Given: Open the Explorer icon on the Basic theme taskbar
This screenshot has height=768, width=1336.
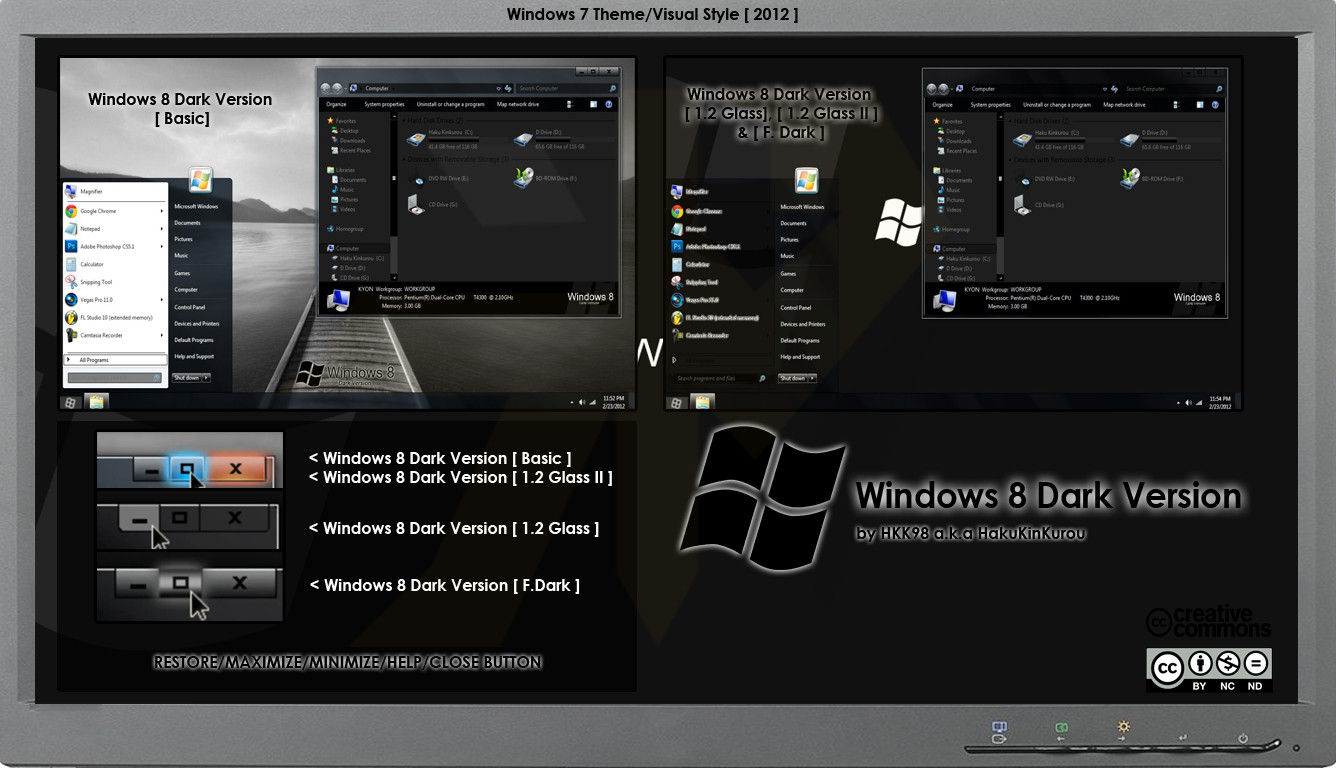Looking at the screenshot, I should point(98,402).
